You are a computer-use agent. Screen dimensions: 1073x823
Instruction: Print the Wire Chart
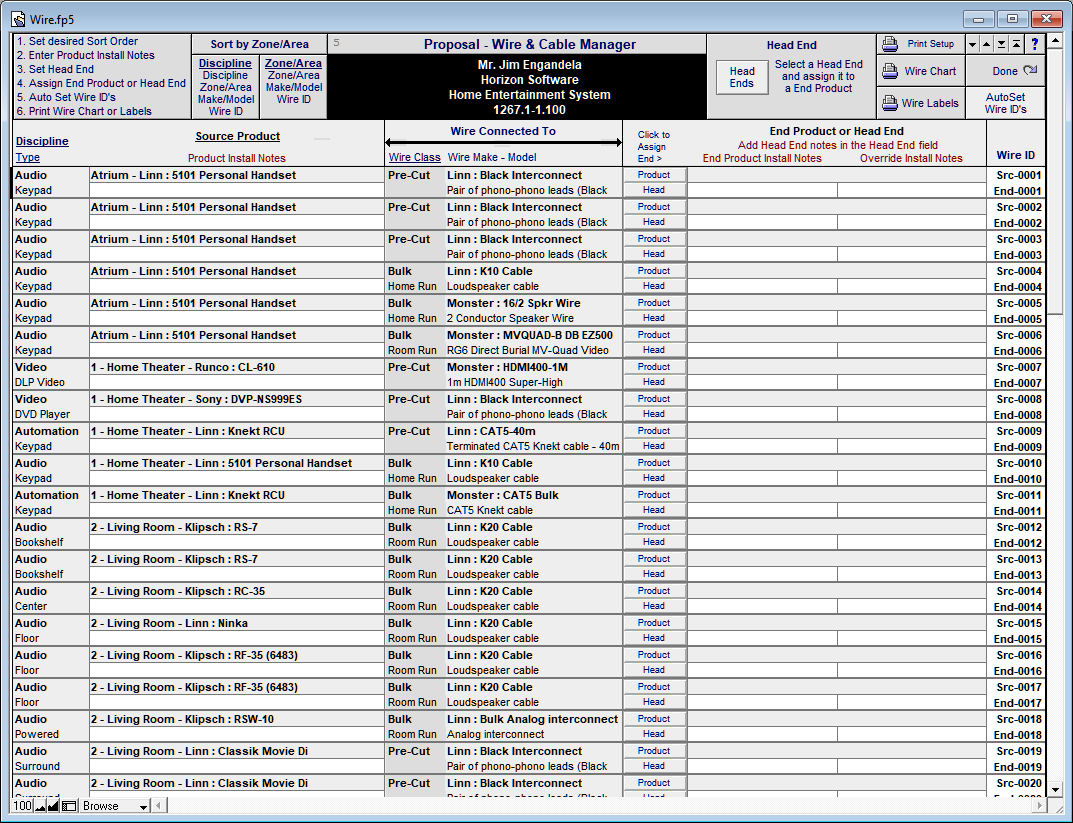[920, 71]
